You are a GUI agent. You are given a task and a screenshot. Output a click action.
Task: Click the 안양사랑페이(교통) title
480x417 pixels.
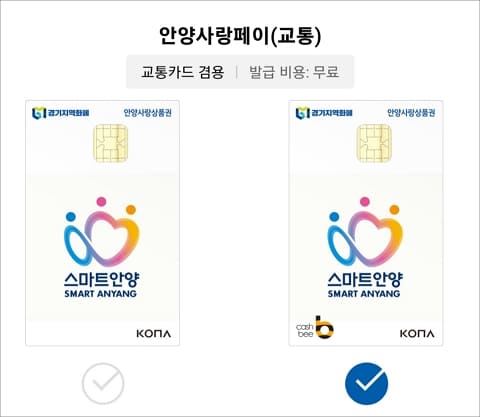(x=240, y=36)
